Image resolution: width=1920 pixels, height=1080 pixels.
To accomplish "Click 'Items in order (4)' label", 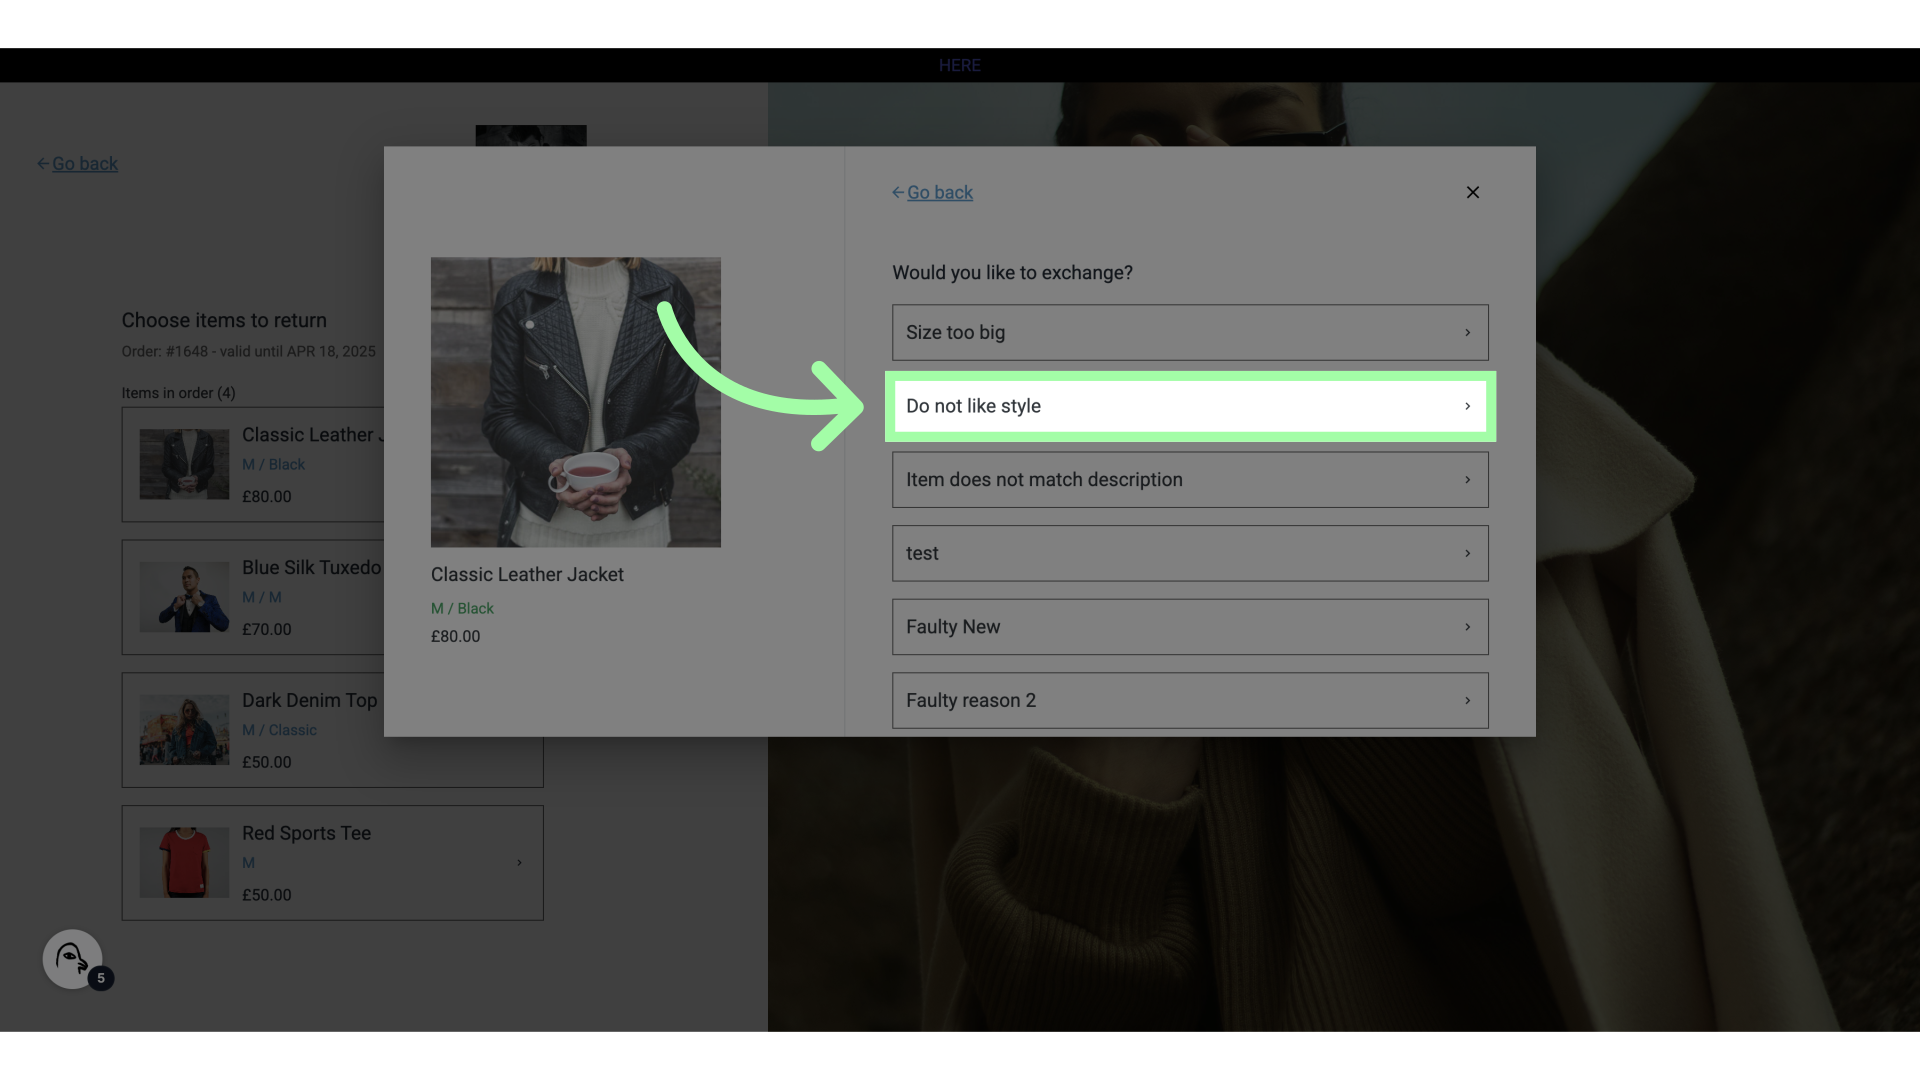I will click(x=179, y=393).
